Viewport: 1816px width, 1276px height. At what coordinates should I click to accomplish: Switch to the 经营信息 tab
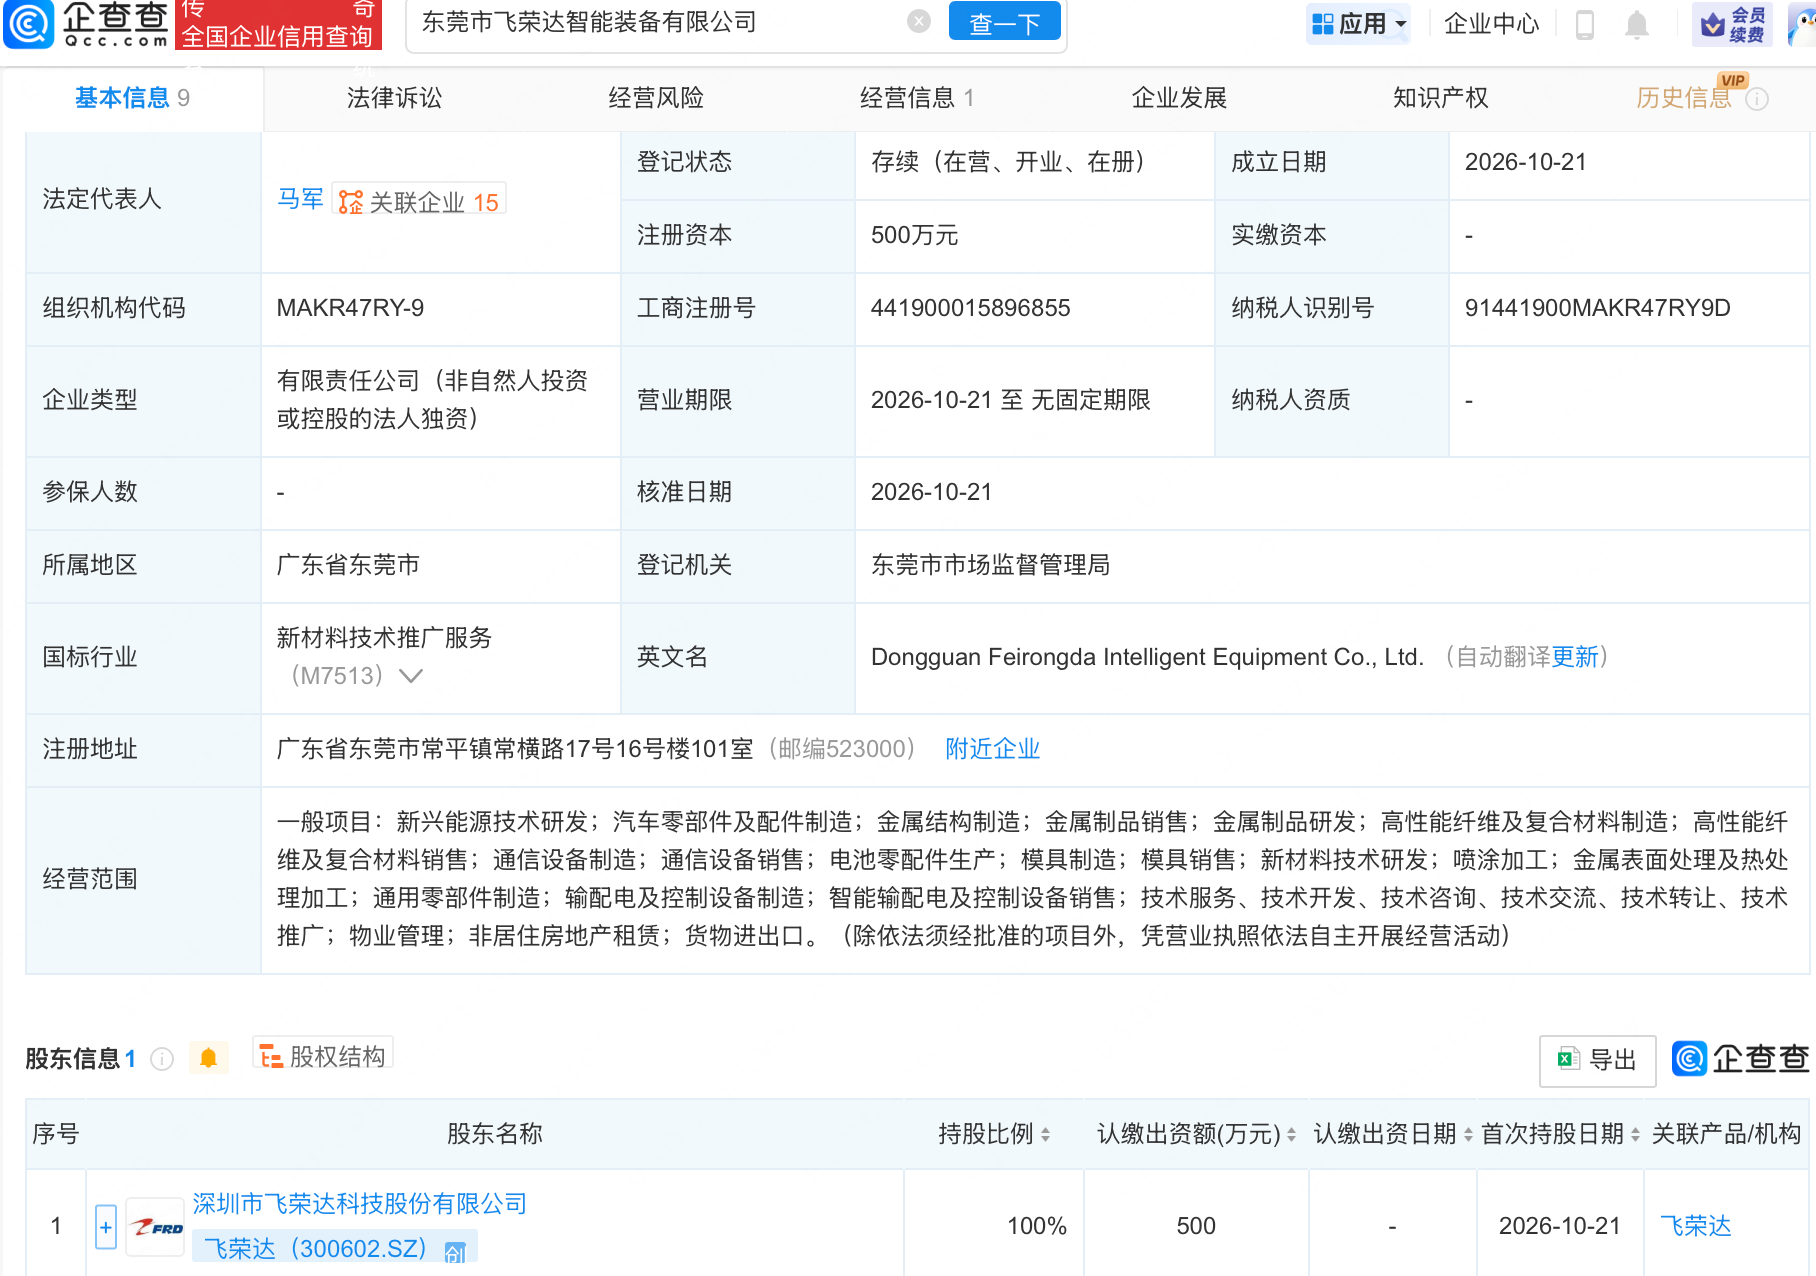[917, 98]
